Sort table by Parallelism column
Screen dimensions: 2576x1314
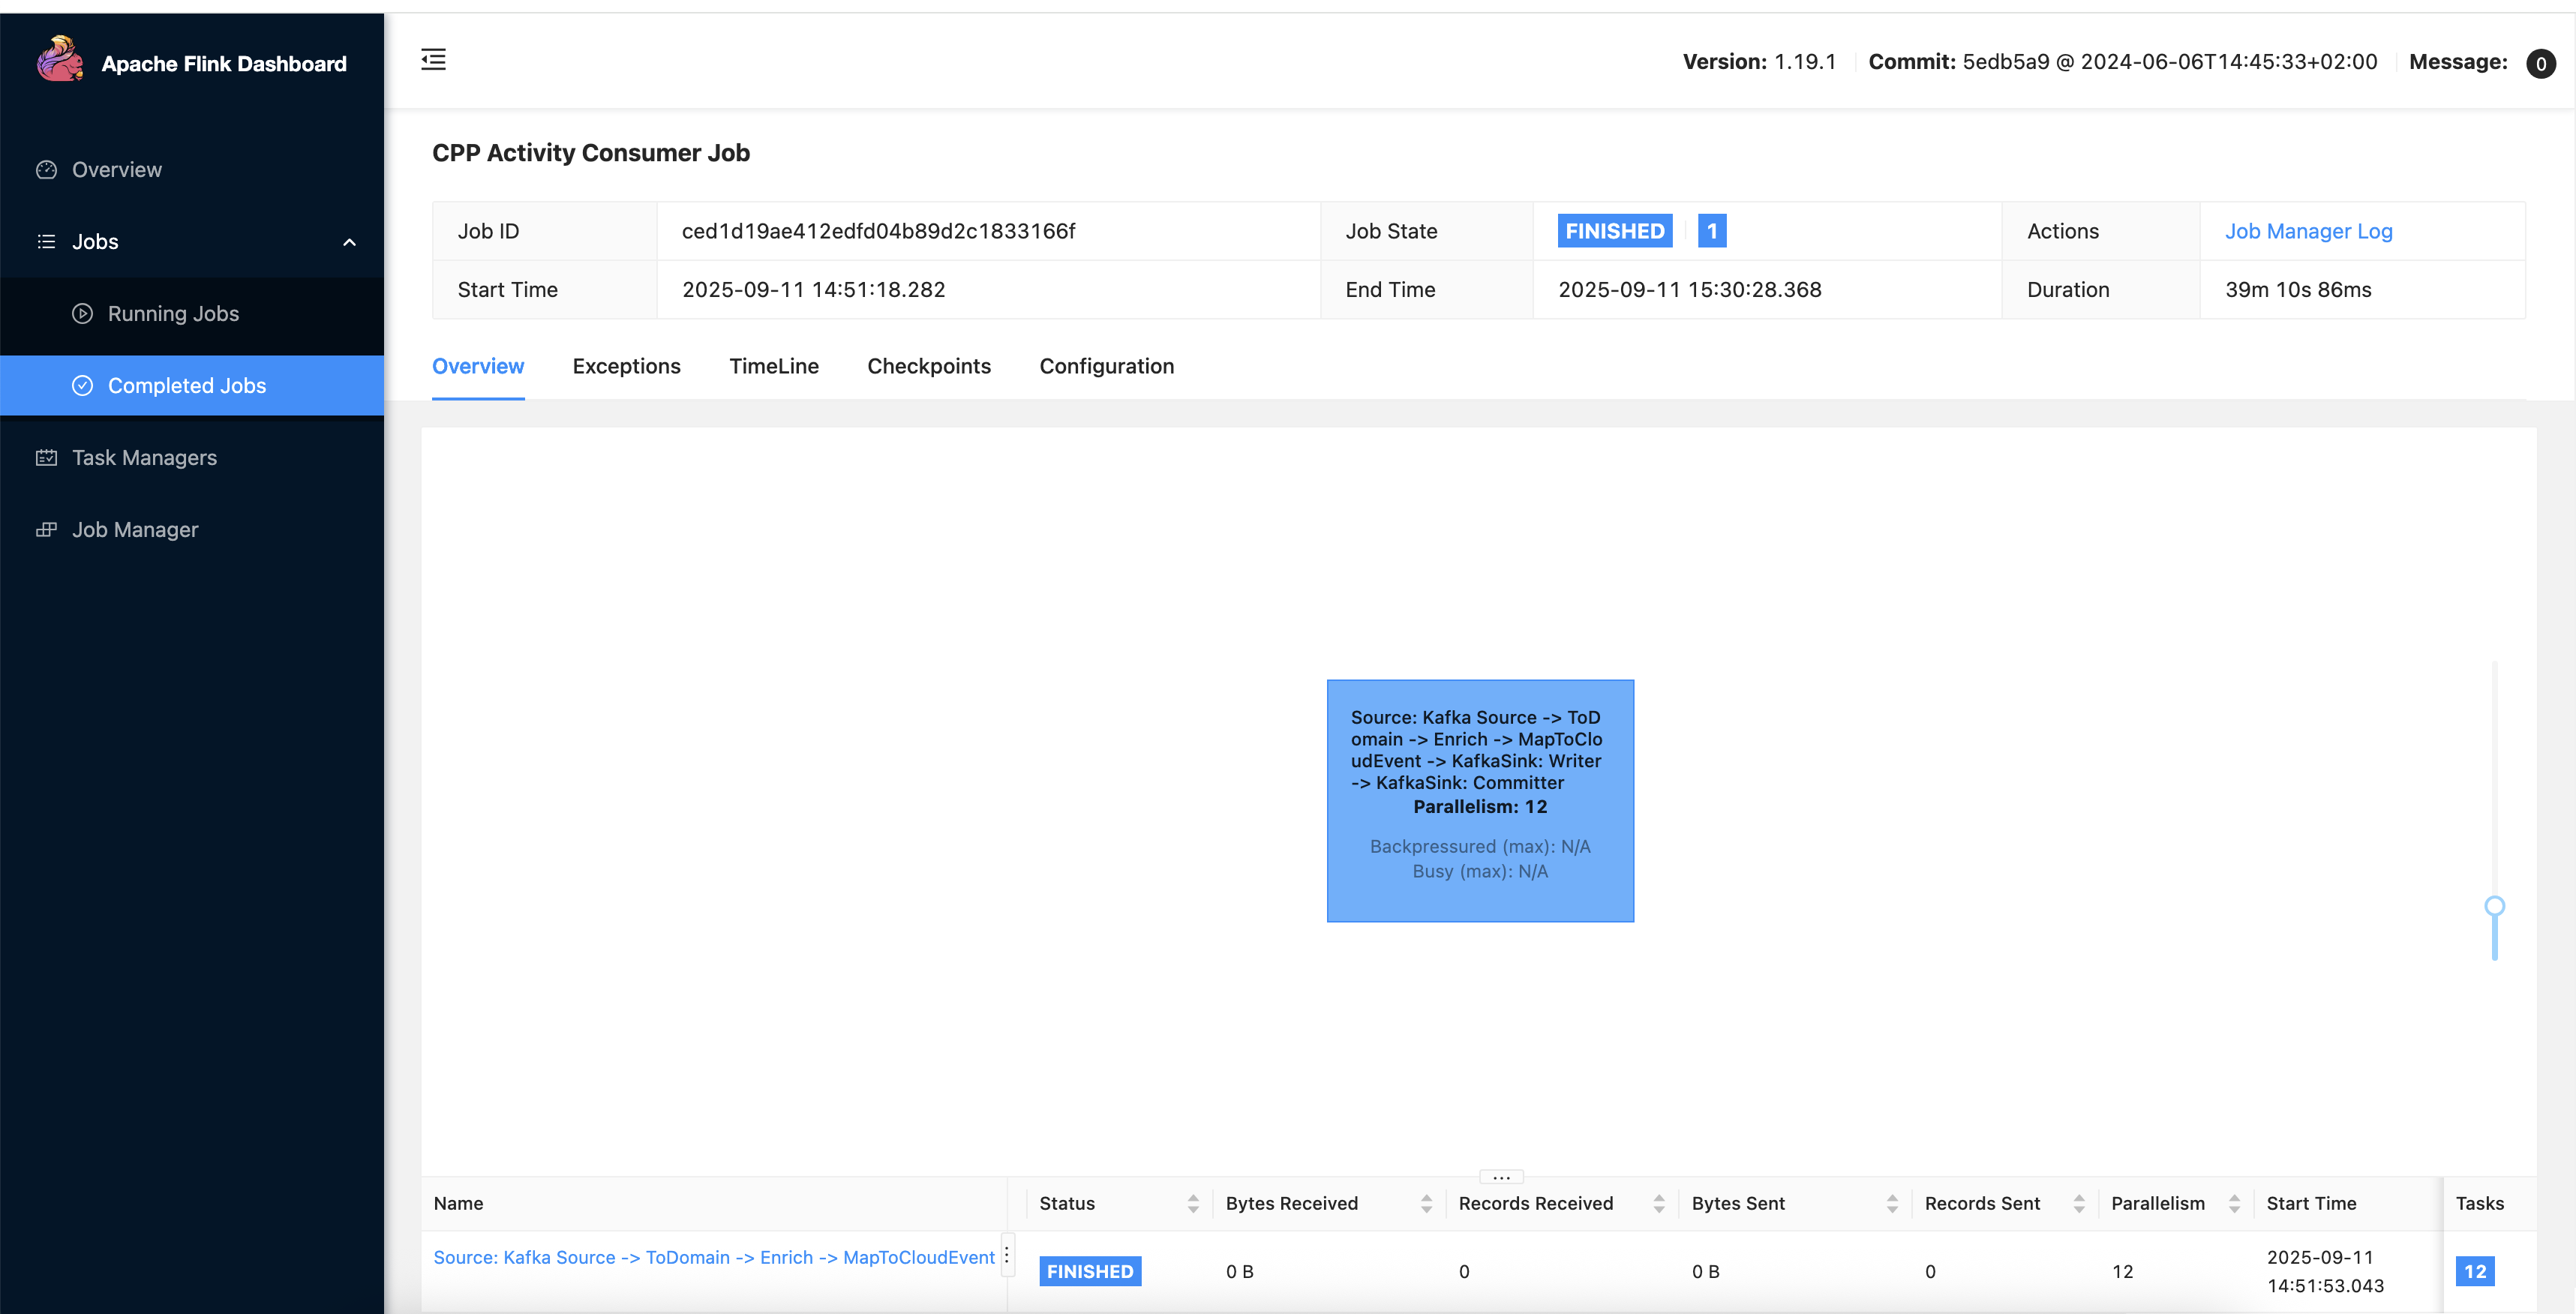[2234, 1204]
